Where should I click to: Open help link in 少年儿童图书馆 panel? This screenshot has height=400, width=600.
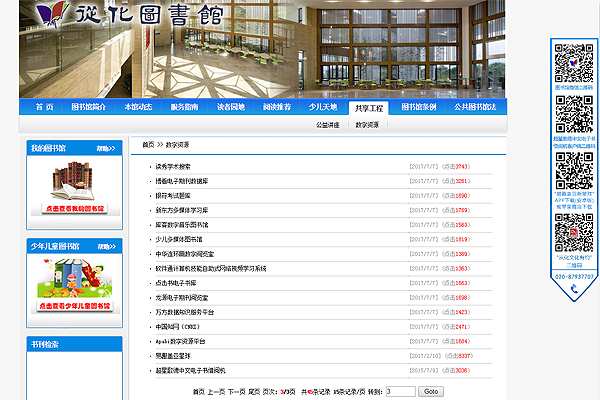104,246
